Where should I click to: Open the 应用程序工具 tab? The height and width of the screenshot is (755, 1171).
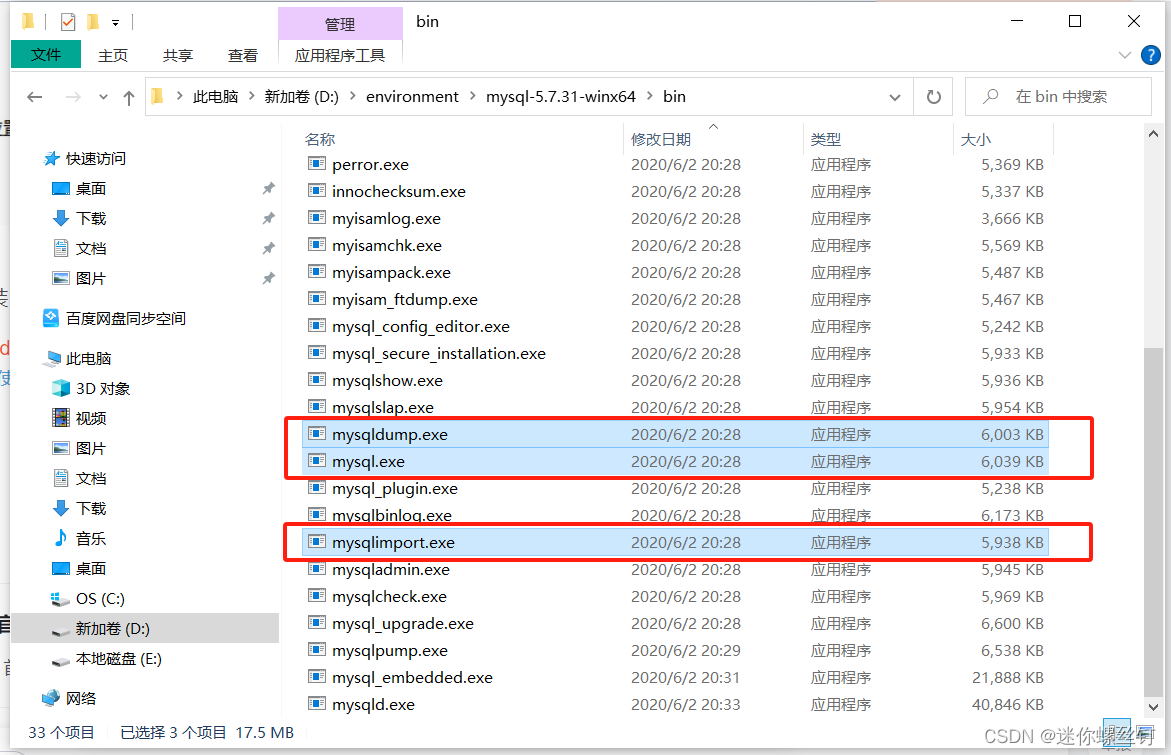pos(340,55)
